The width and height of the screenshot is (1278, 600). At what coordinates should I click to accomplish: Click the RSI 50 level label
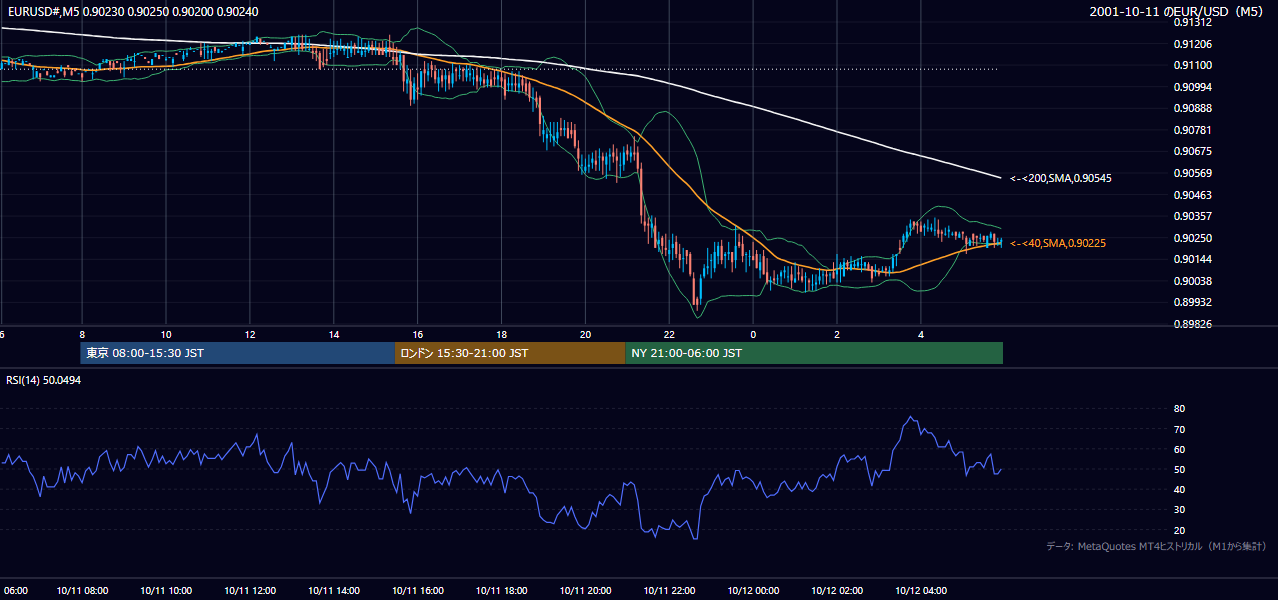(x=1179, y=470)
